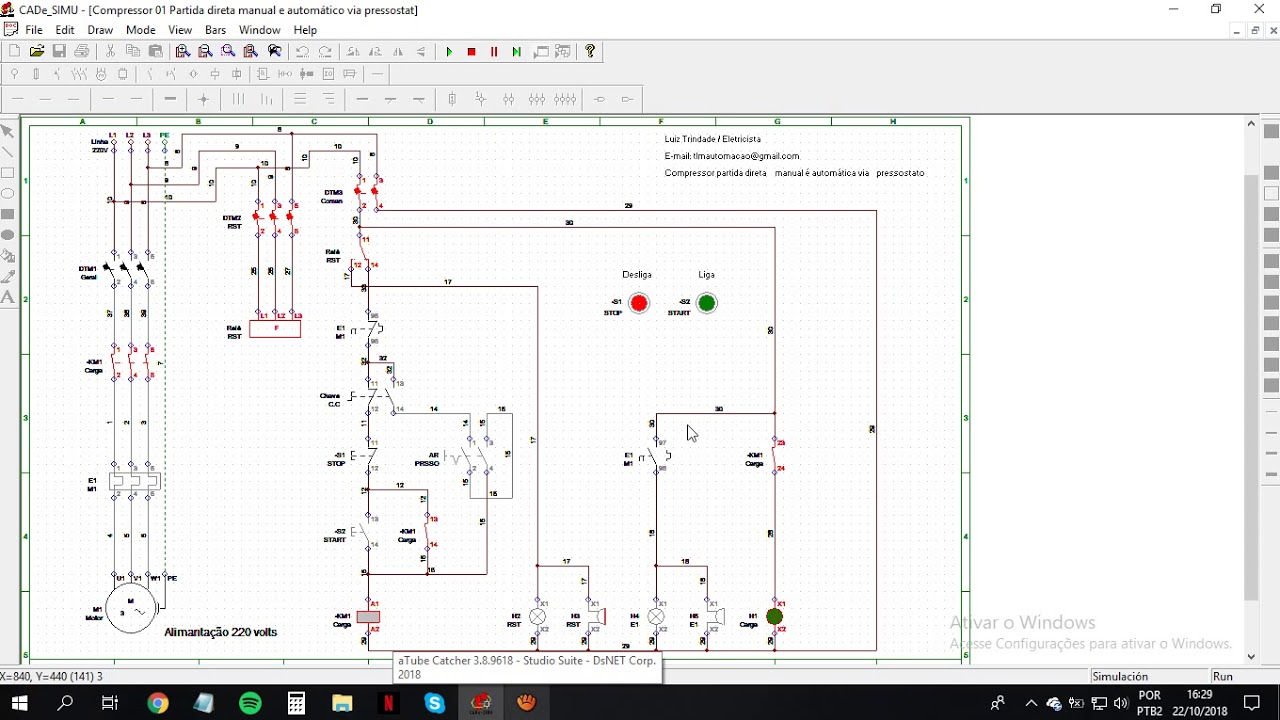Viewport: 1280px width, 720px height.
Task: Click the -KM1 Carga contactor coil
Action: point(368,618)
